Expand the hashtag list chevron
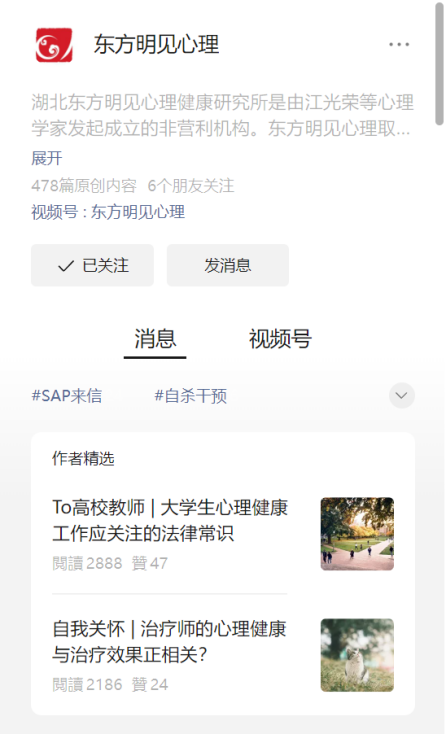Image resolution: width=447 pixels, height=735 pixels. [x=402, y=396]
